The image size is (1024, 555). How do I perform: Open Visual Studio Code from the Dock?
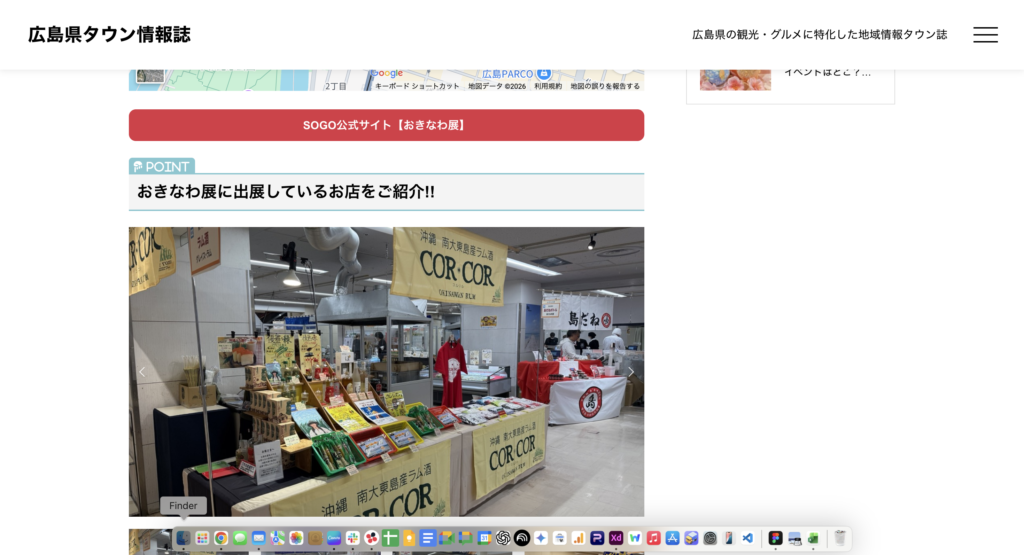[x=747, y=538]
